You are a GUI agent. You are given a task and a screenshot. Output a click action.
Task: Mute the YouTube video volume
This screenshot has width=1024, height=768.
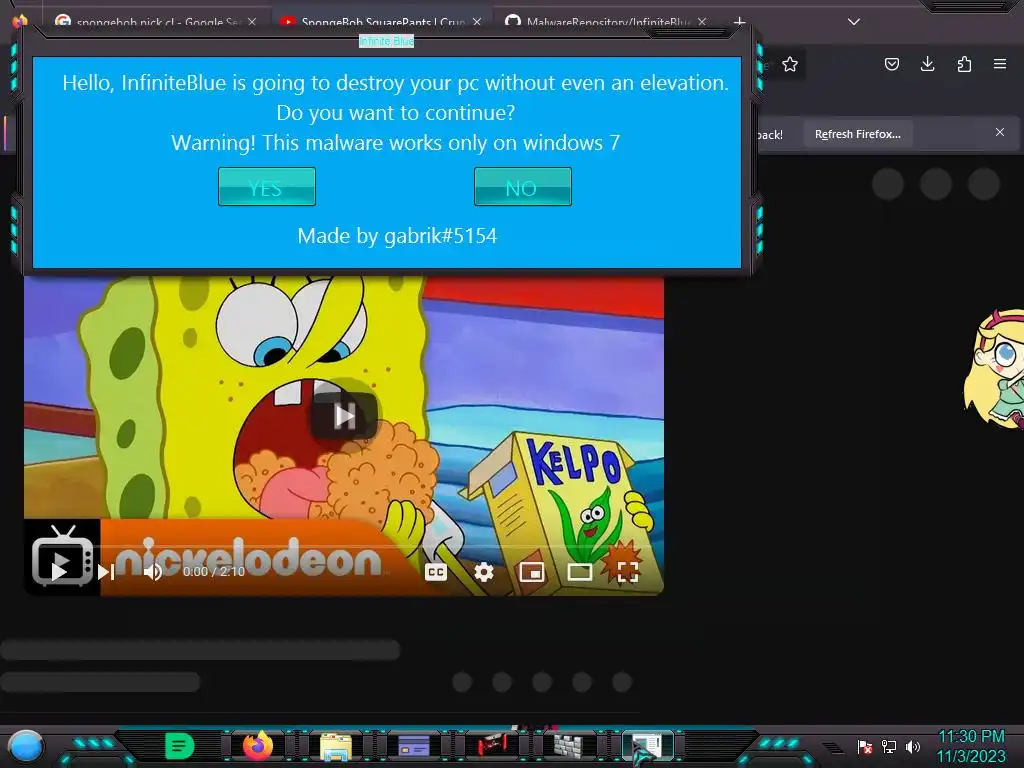[x=153, y=572]
